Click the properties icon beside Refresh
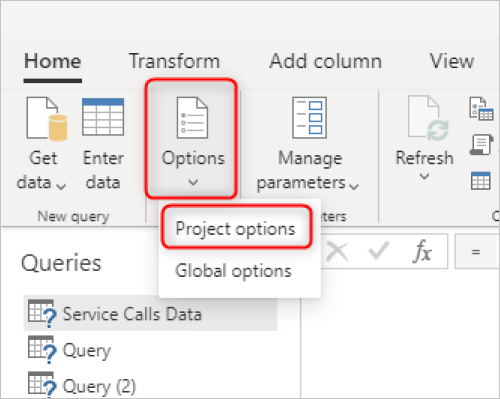Image resolution: width=500 pixels, height=399 pixels. 481,109
